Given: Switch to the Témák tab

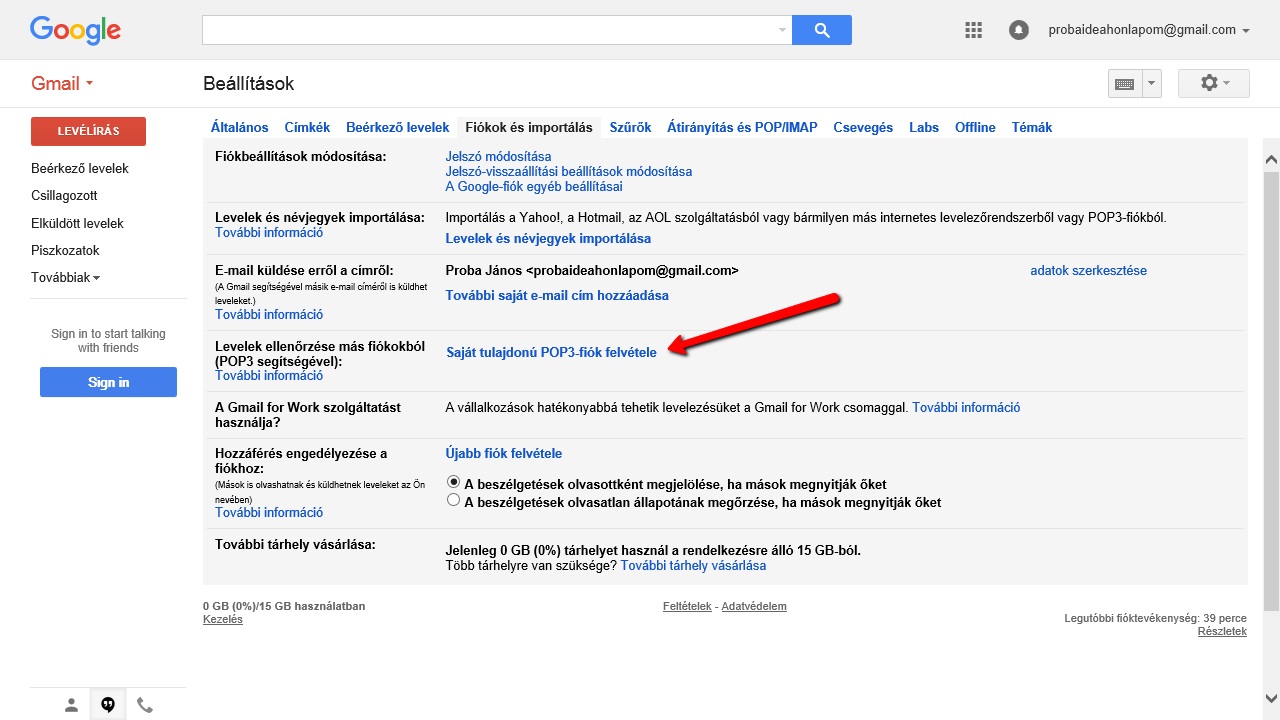Looking at the screenshot, I should (x=1032, y=127).
